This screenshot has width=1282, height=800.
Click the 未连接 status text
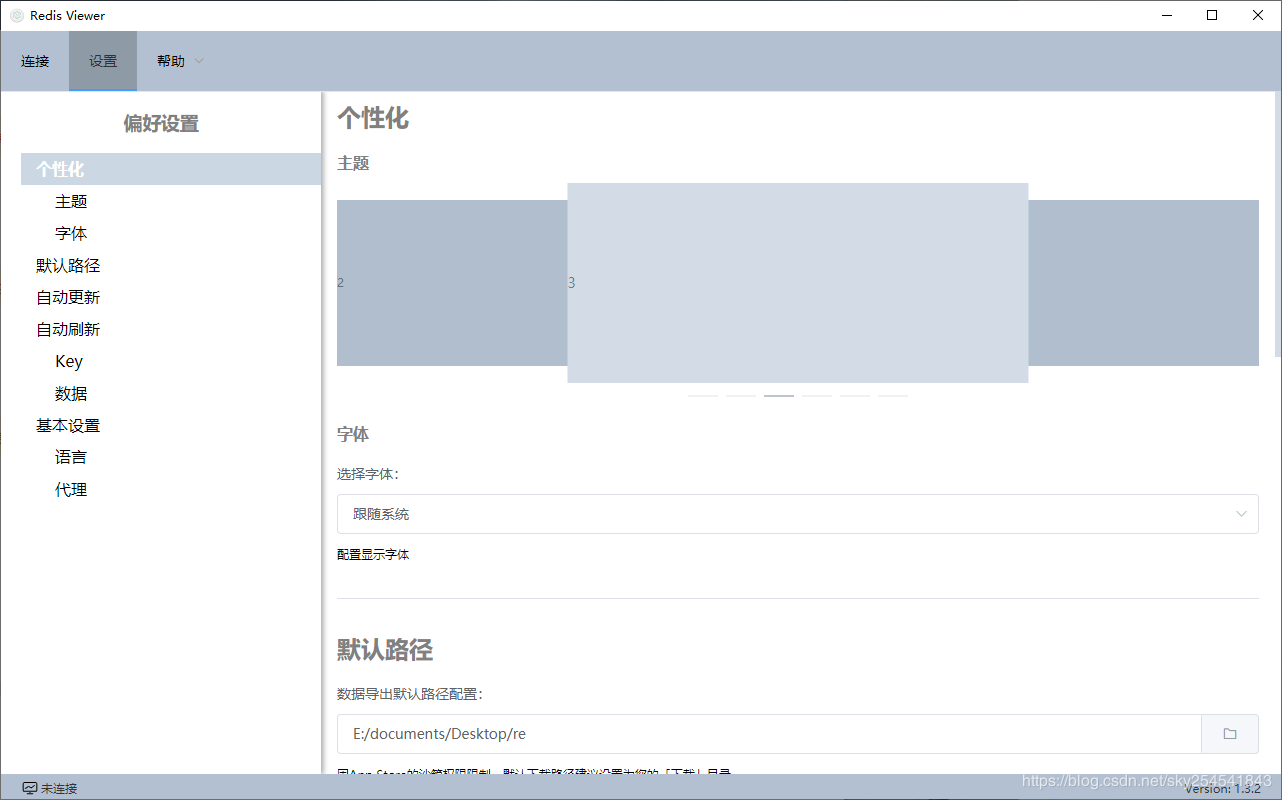(x=59, y=788)
